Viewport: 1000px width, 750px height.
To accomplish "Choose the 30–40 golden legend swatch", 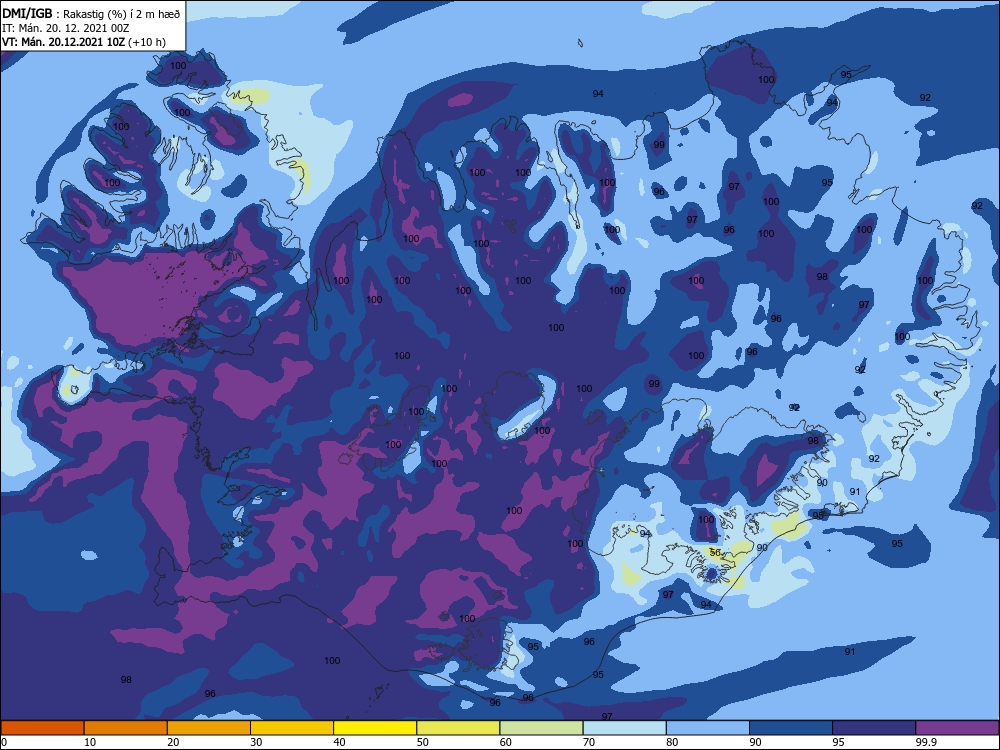I will (x=292, y=728).
